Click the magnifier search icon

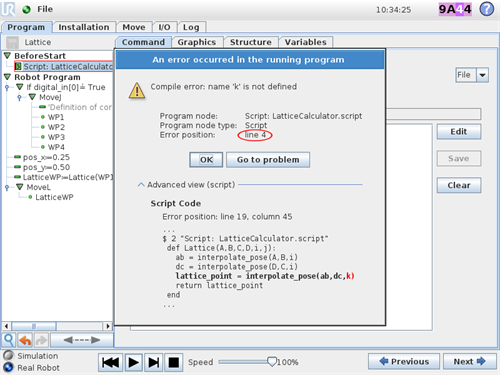[9, 340]
